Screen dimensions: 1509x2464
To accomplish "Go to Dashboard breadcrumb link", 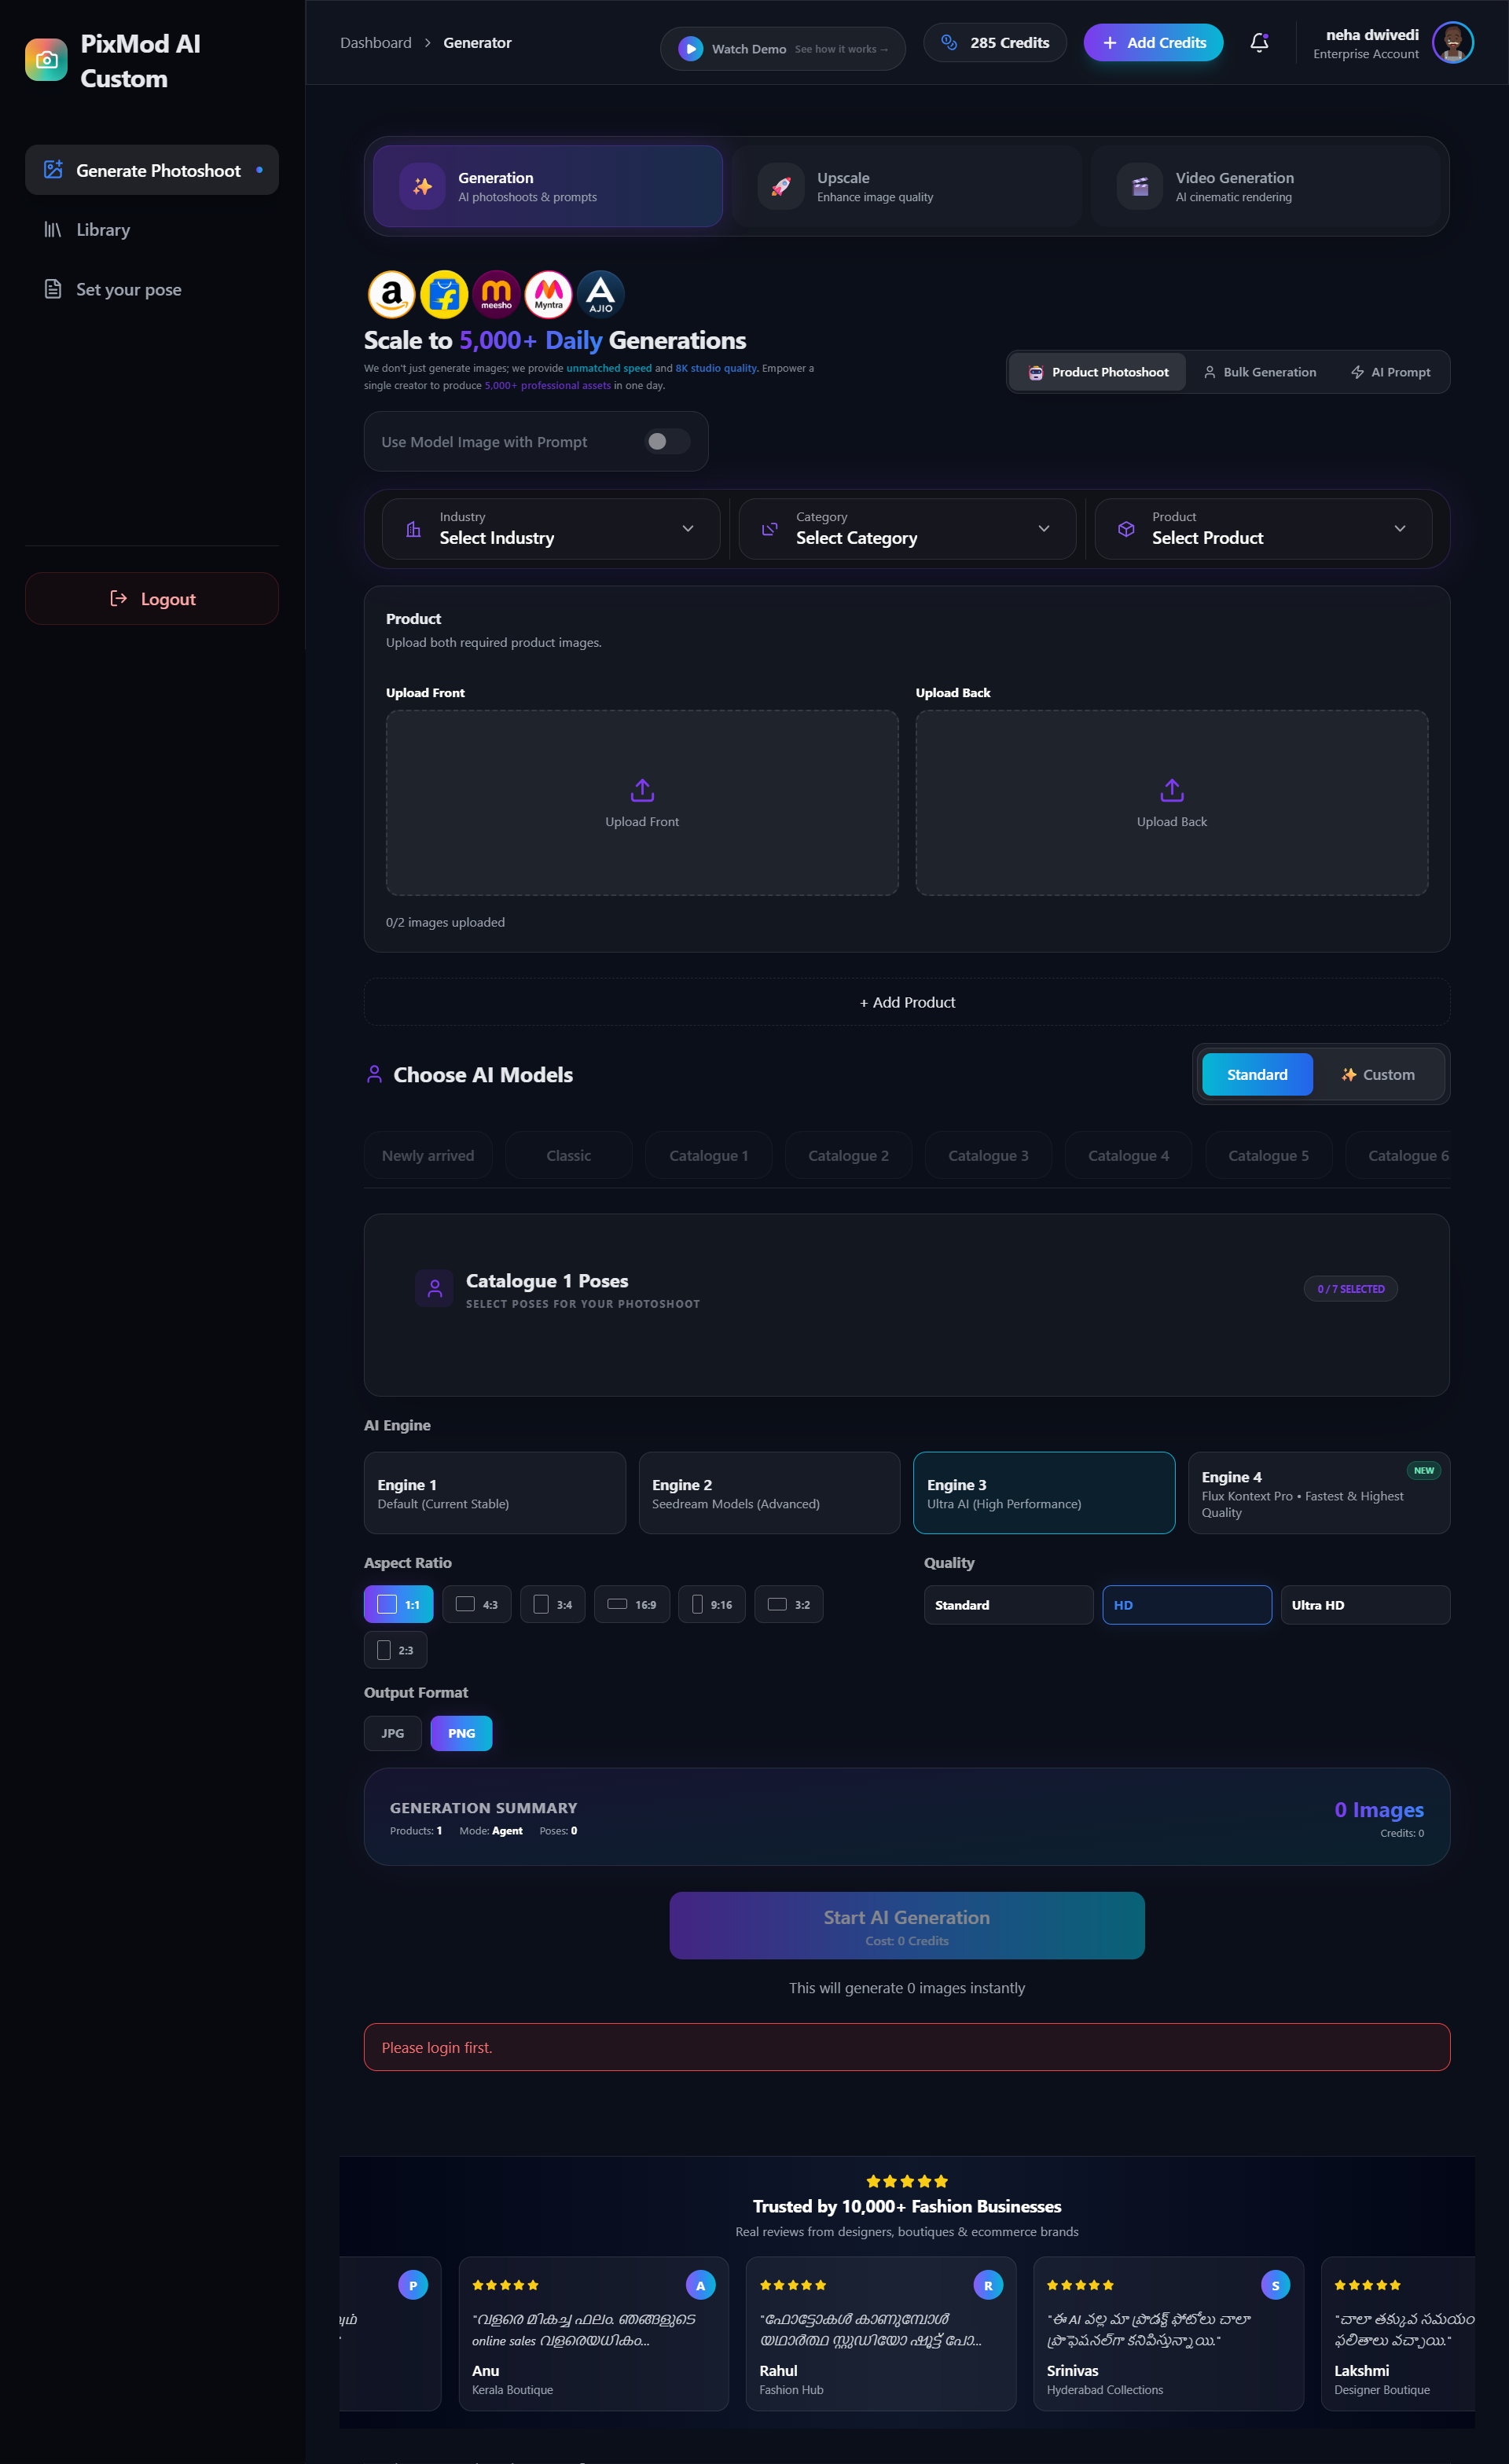I will (376, 43).
